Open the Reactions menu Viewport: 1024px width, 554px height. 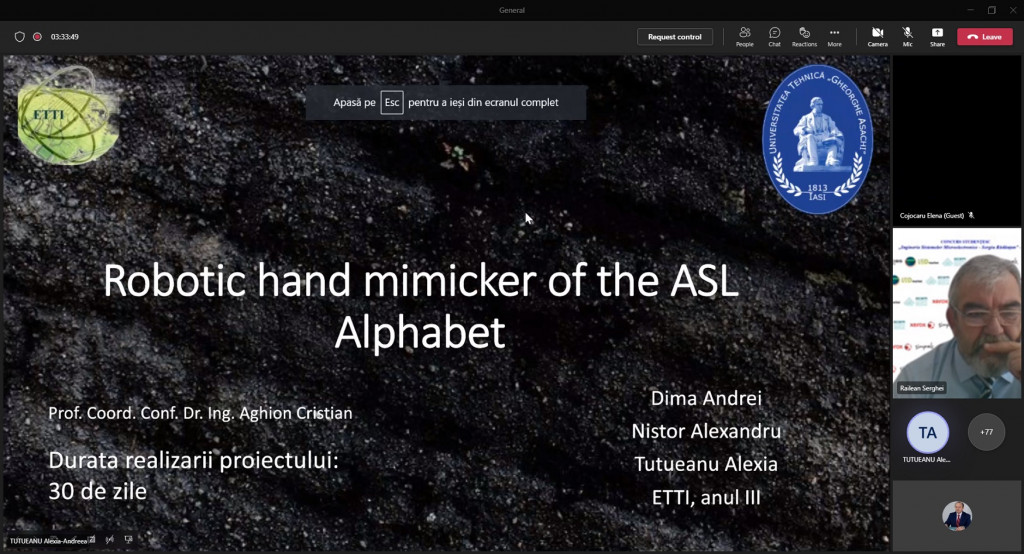(805, 37)
